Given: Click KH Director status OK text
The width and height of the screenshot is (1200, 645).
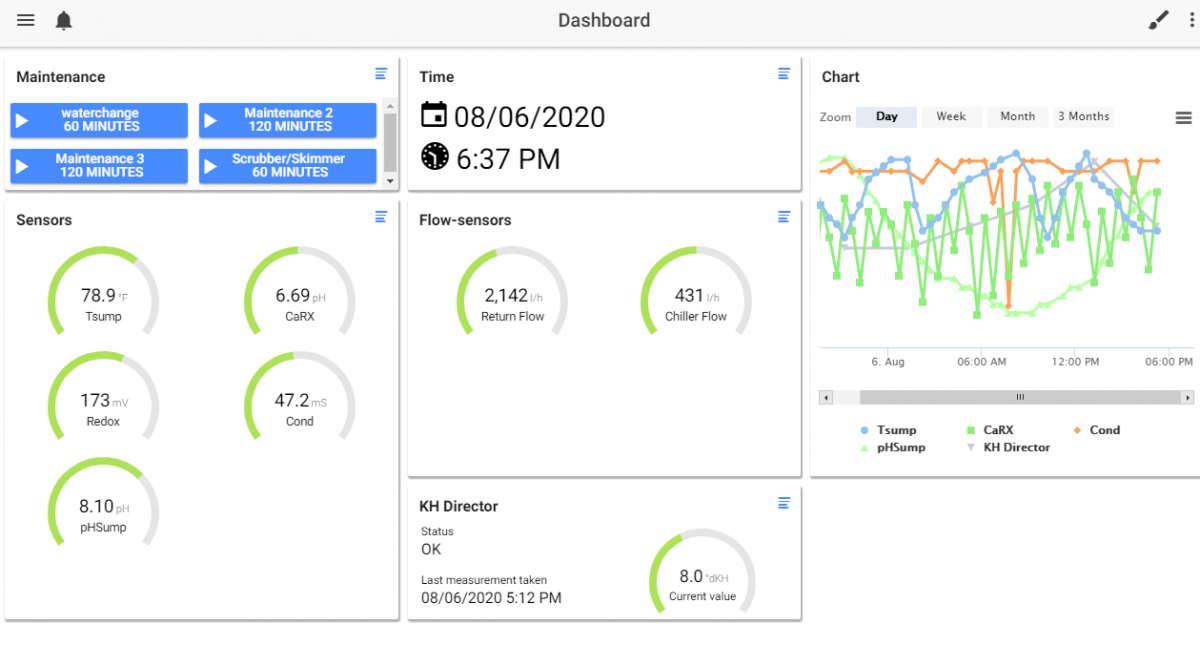Looking at the screenshot, I should click(431, 549).
